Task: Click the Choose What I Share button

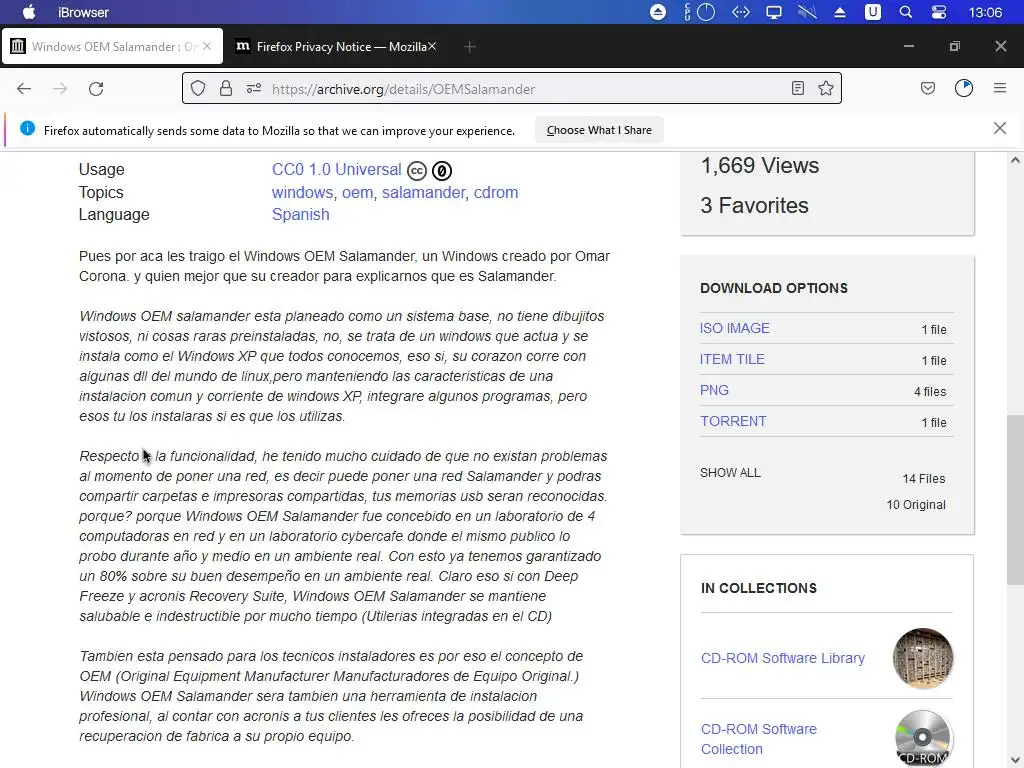Action: point(599,130)
